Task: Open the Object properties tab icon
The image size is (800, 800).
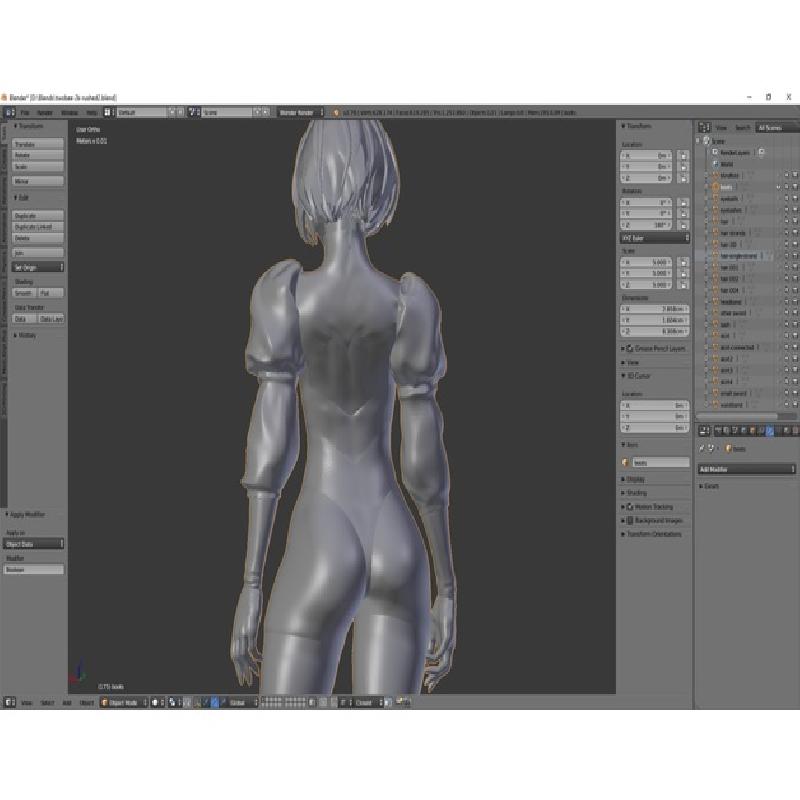Action: (753, 431)
